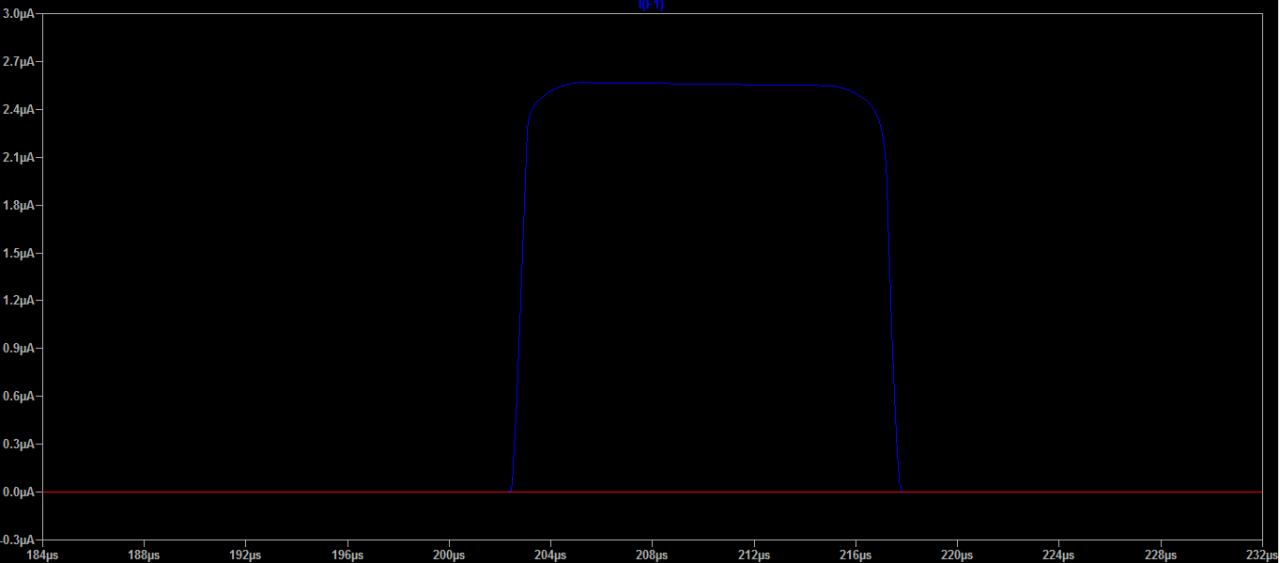This screenshot has width=1280, height=563.
Task: Select the 224µs time axis label
Action: [x=1059, y=555]
